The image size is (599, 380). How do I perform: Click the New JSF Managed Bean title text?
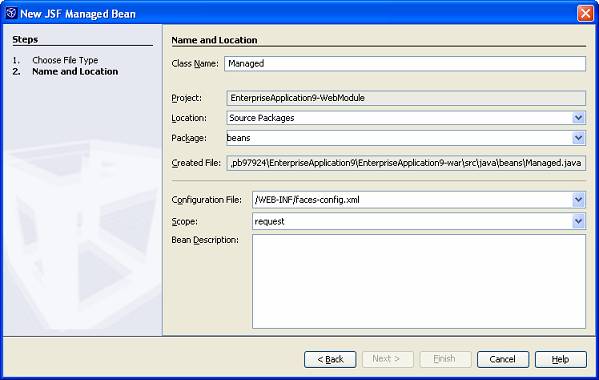click(x=78, y=14)
